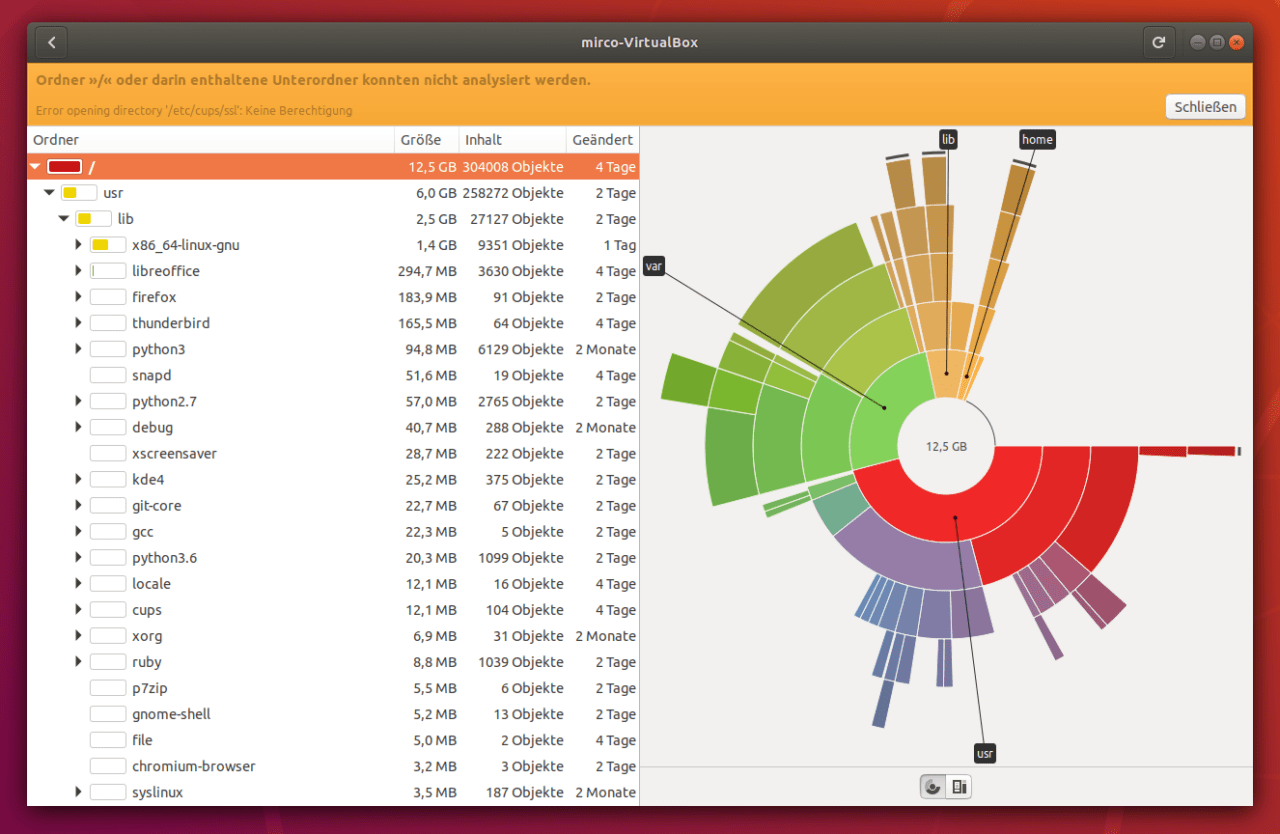This screenshot has height=834, width=1280.
Task: Expand the libreoffice folder
Action: pyautogui.click(x=78, y=270)
